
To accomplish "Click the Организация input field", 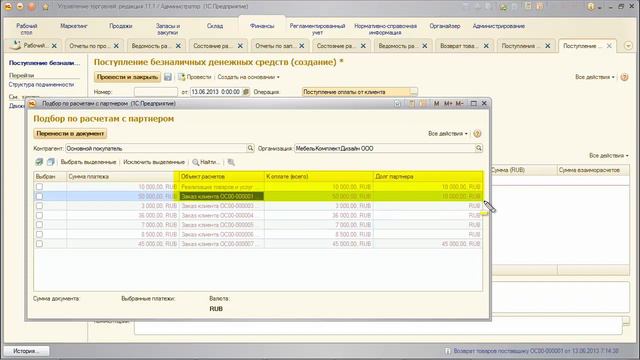I will [384, 148].
